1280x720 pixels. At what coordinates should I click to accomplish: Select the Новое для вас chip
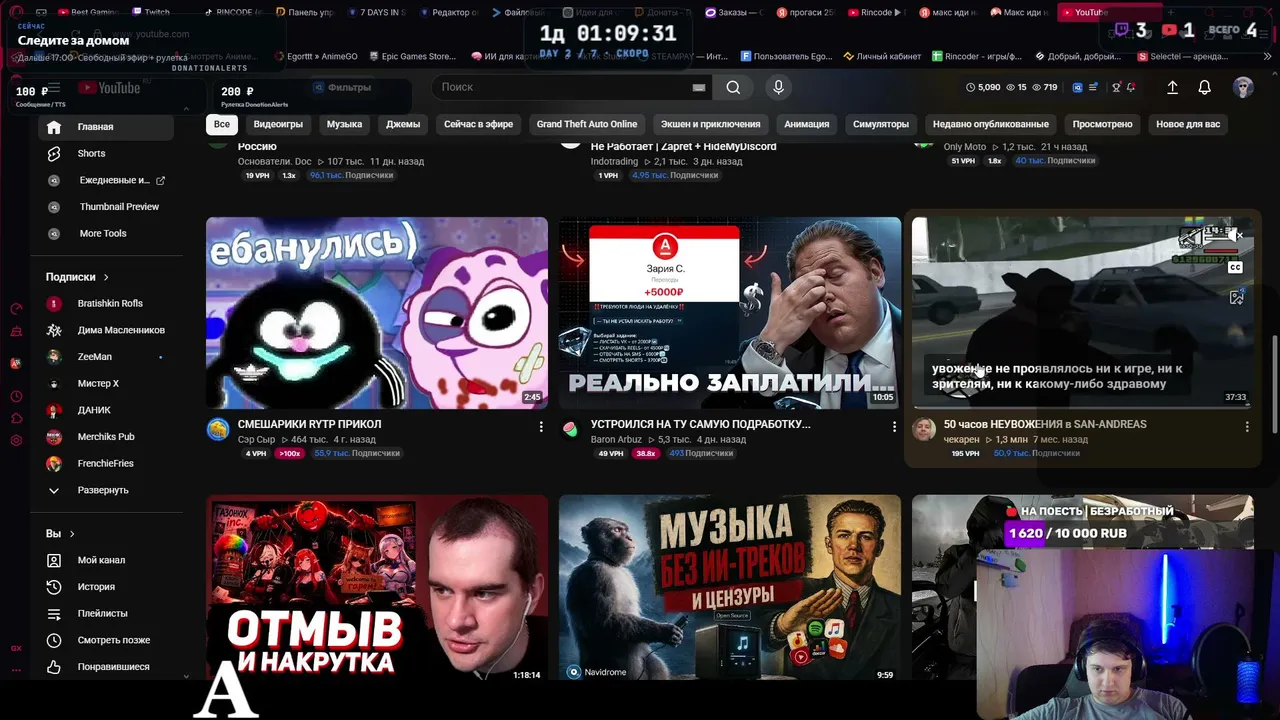[1188, 124]
